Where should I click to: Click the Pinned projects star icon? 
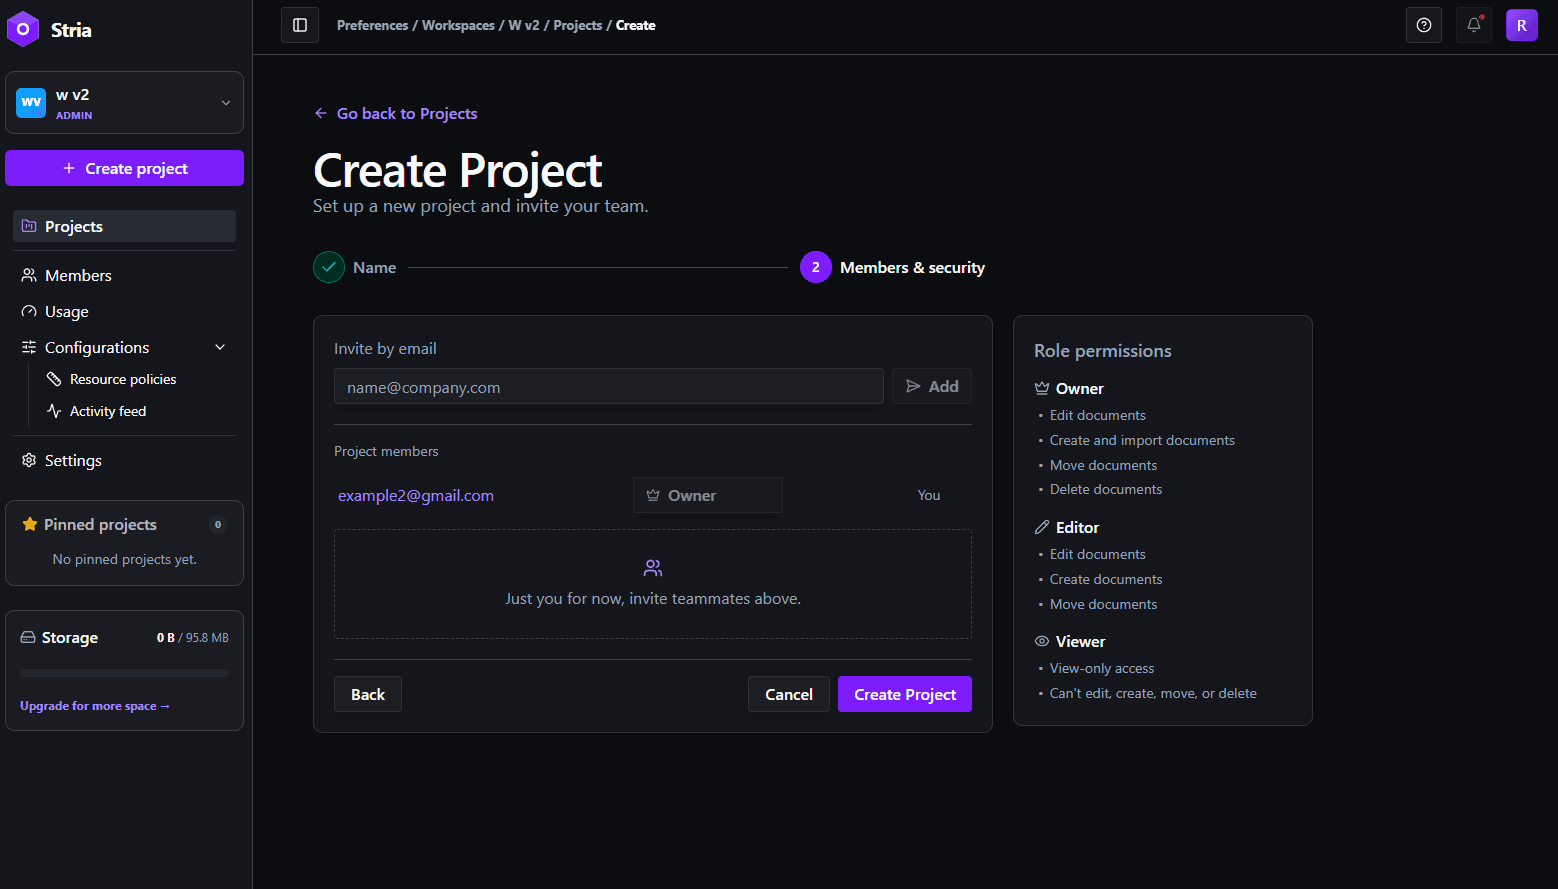[x=30, y=524]
